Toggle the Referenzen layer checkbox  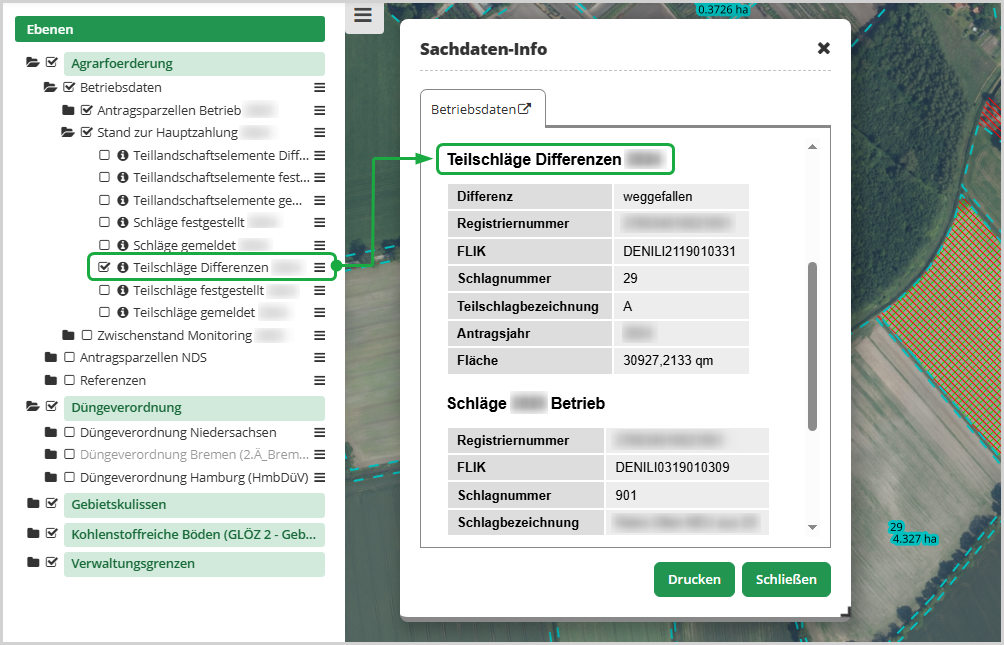(x=69, y=381)
